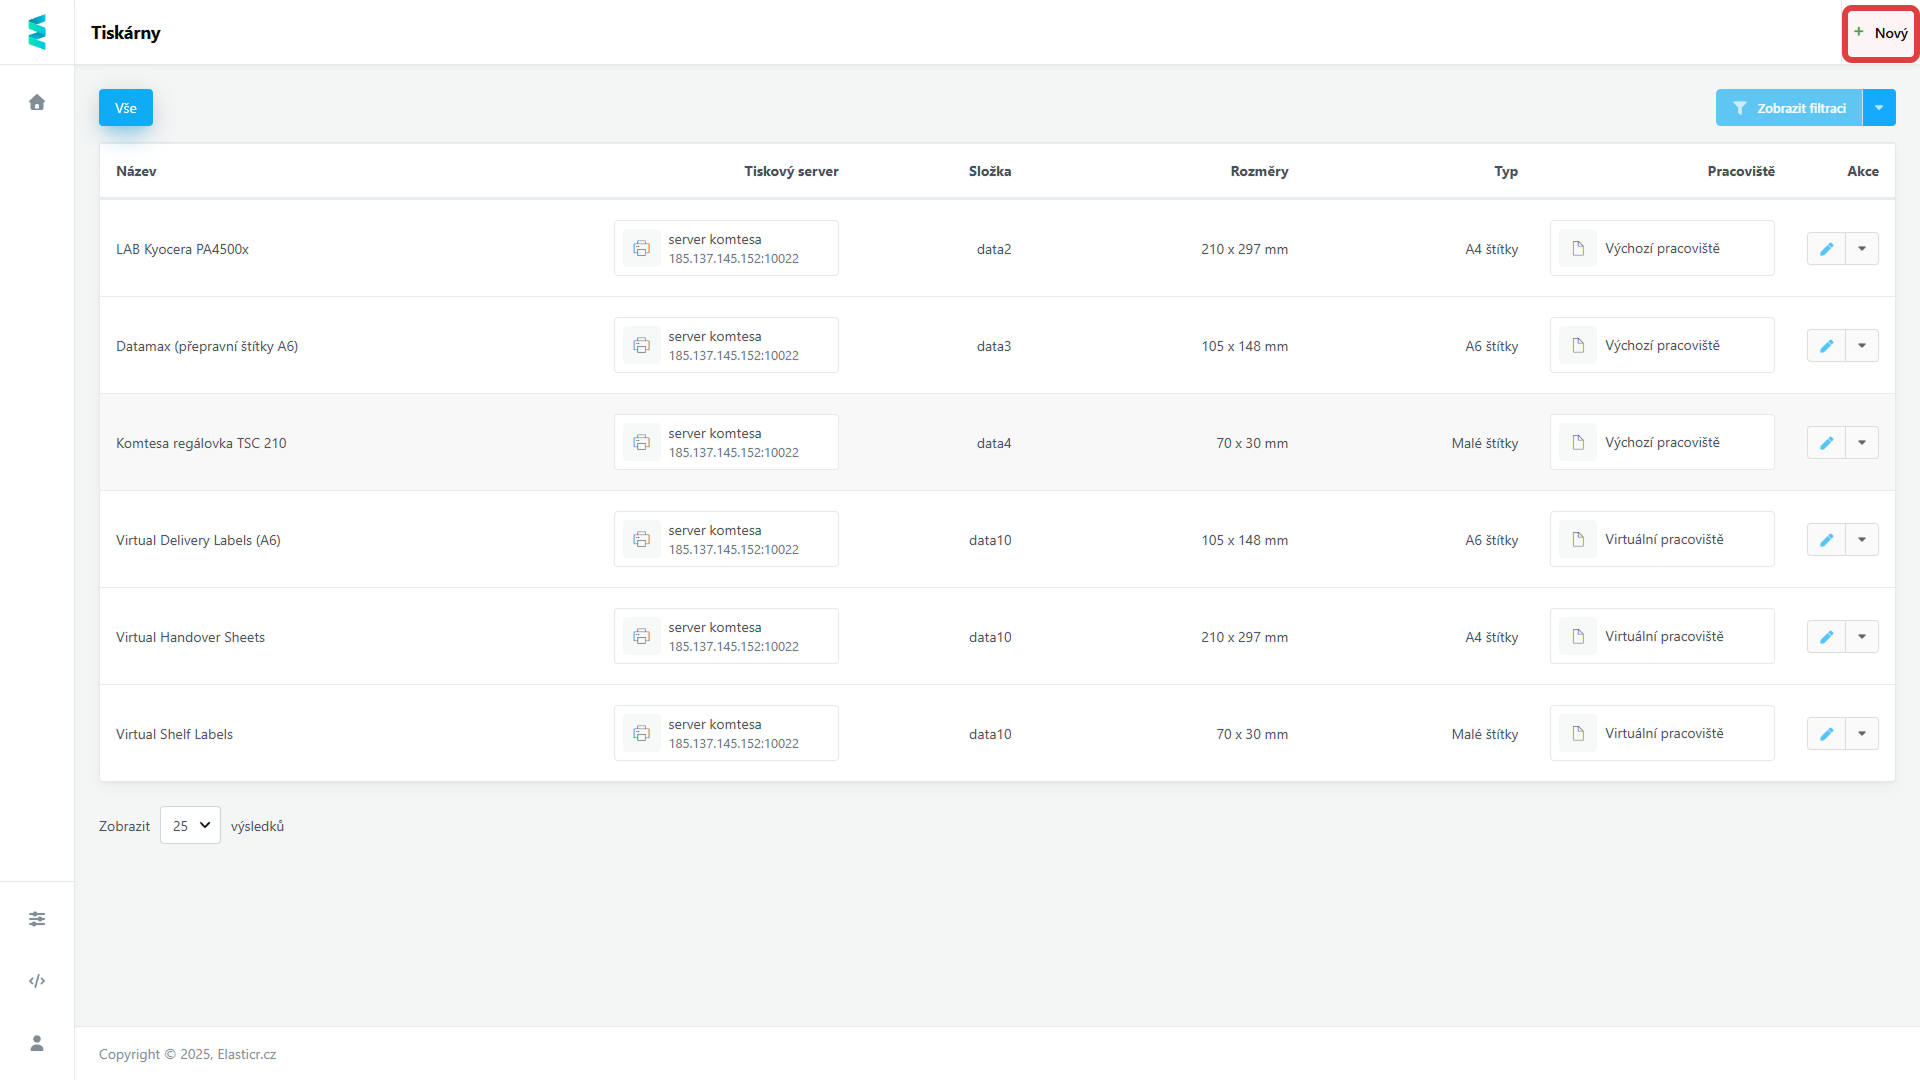The height and width of the screenshot is (1080, 1920).
Task: Open server komtesa for Virtual Shelf Labels
Action: point(715,724)
